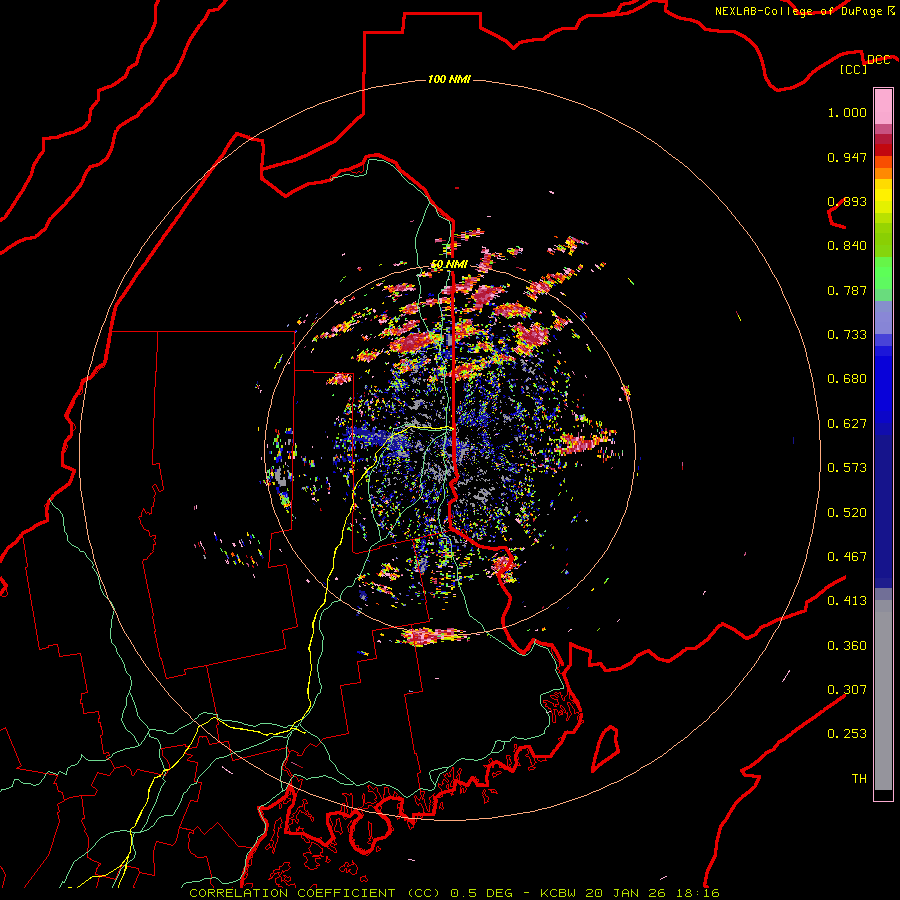The image size is (900, 900).
Task: Select the 0.360 color scale value
Action: (x=847, y=646)
